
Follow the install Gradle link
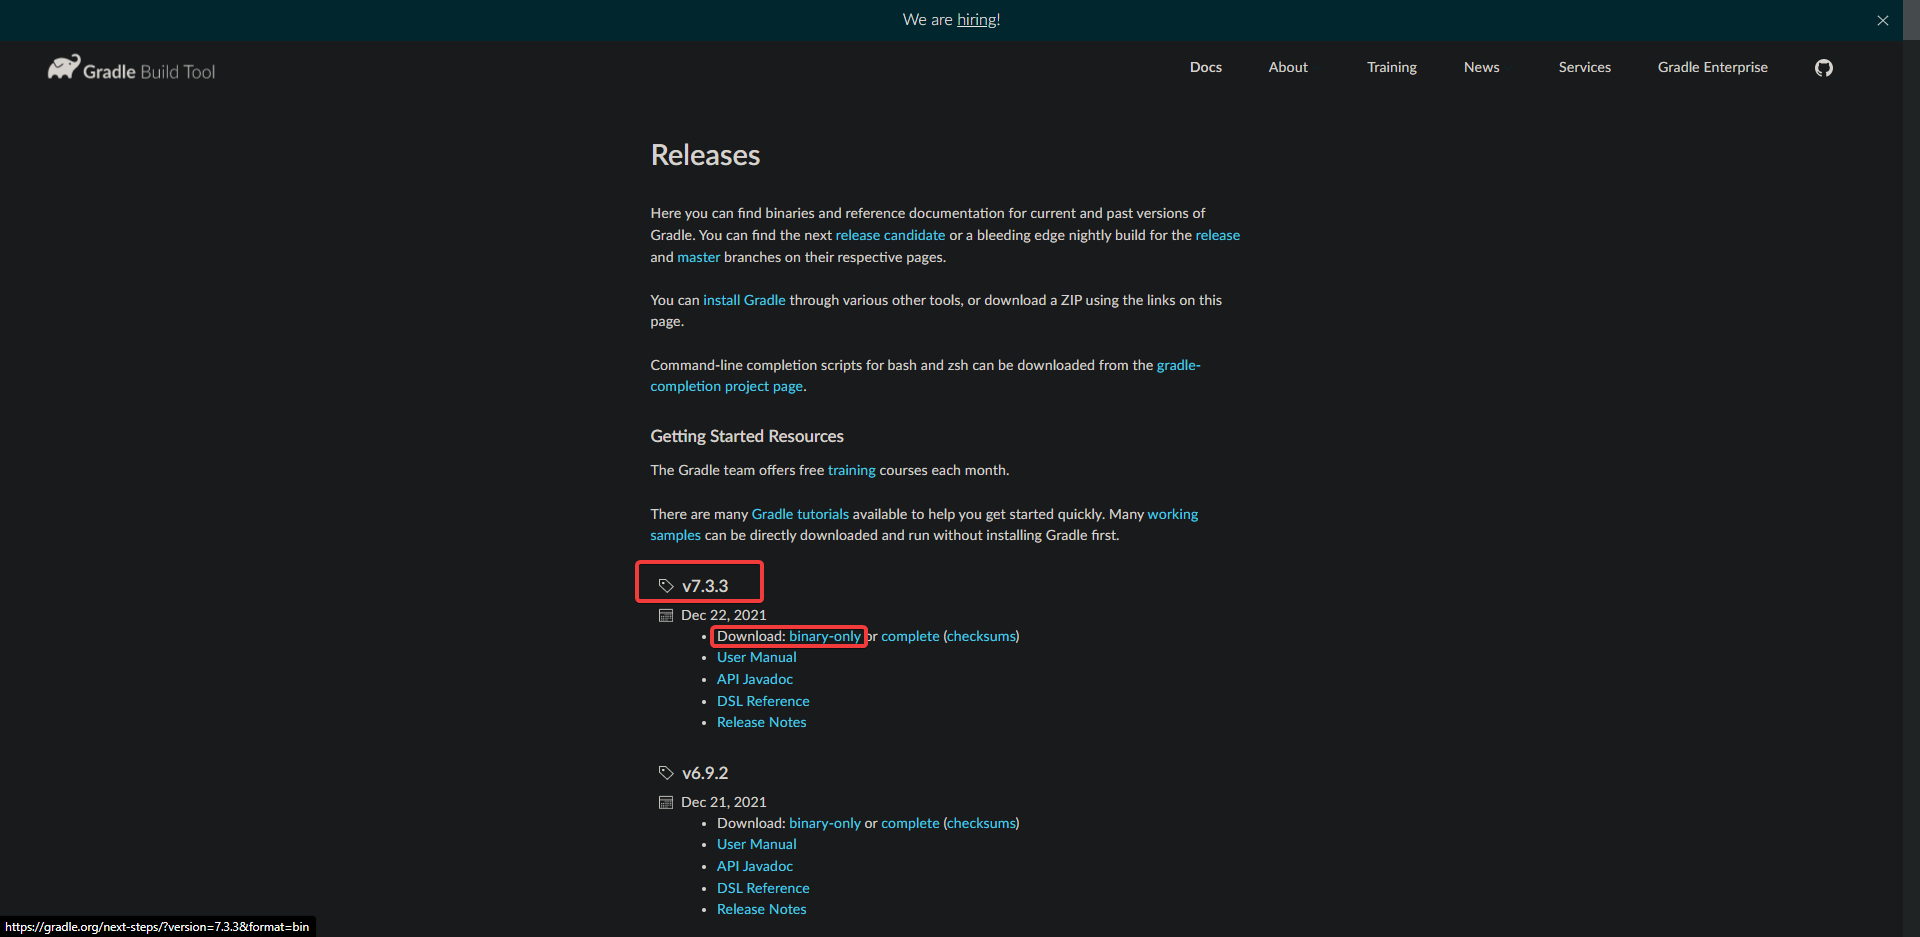coord(744,300)
